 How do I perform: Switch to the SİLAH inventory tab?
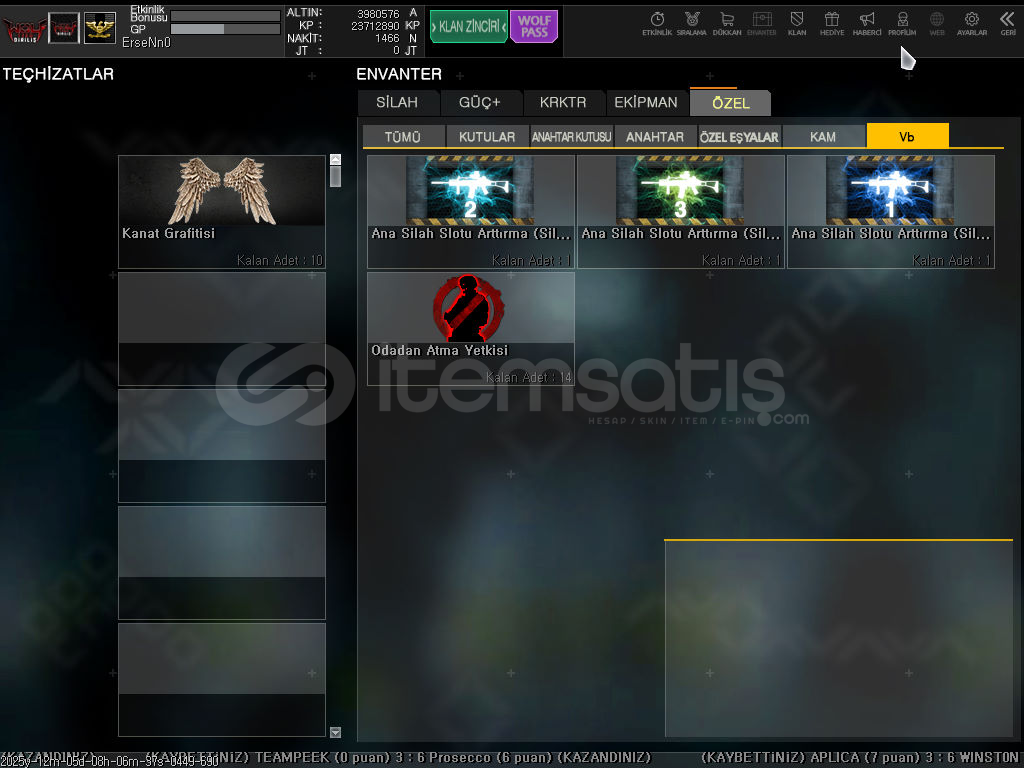click(x=398, y=103)
